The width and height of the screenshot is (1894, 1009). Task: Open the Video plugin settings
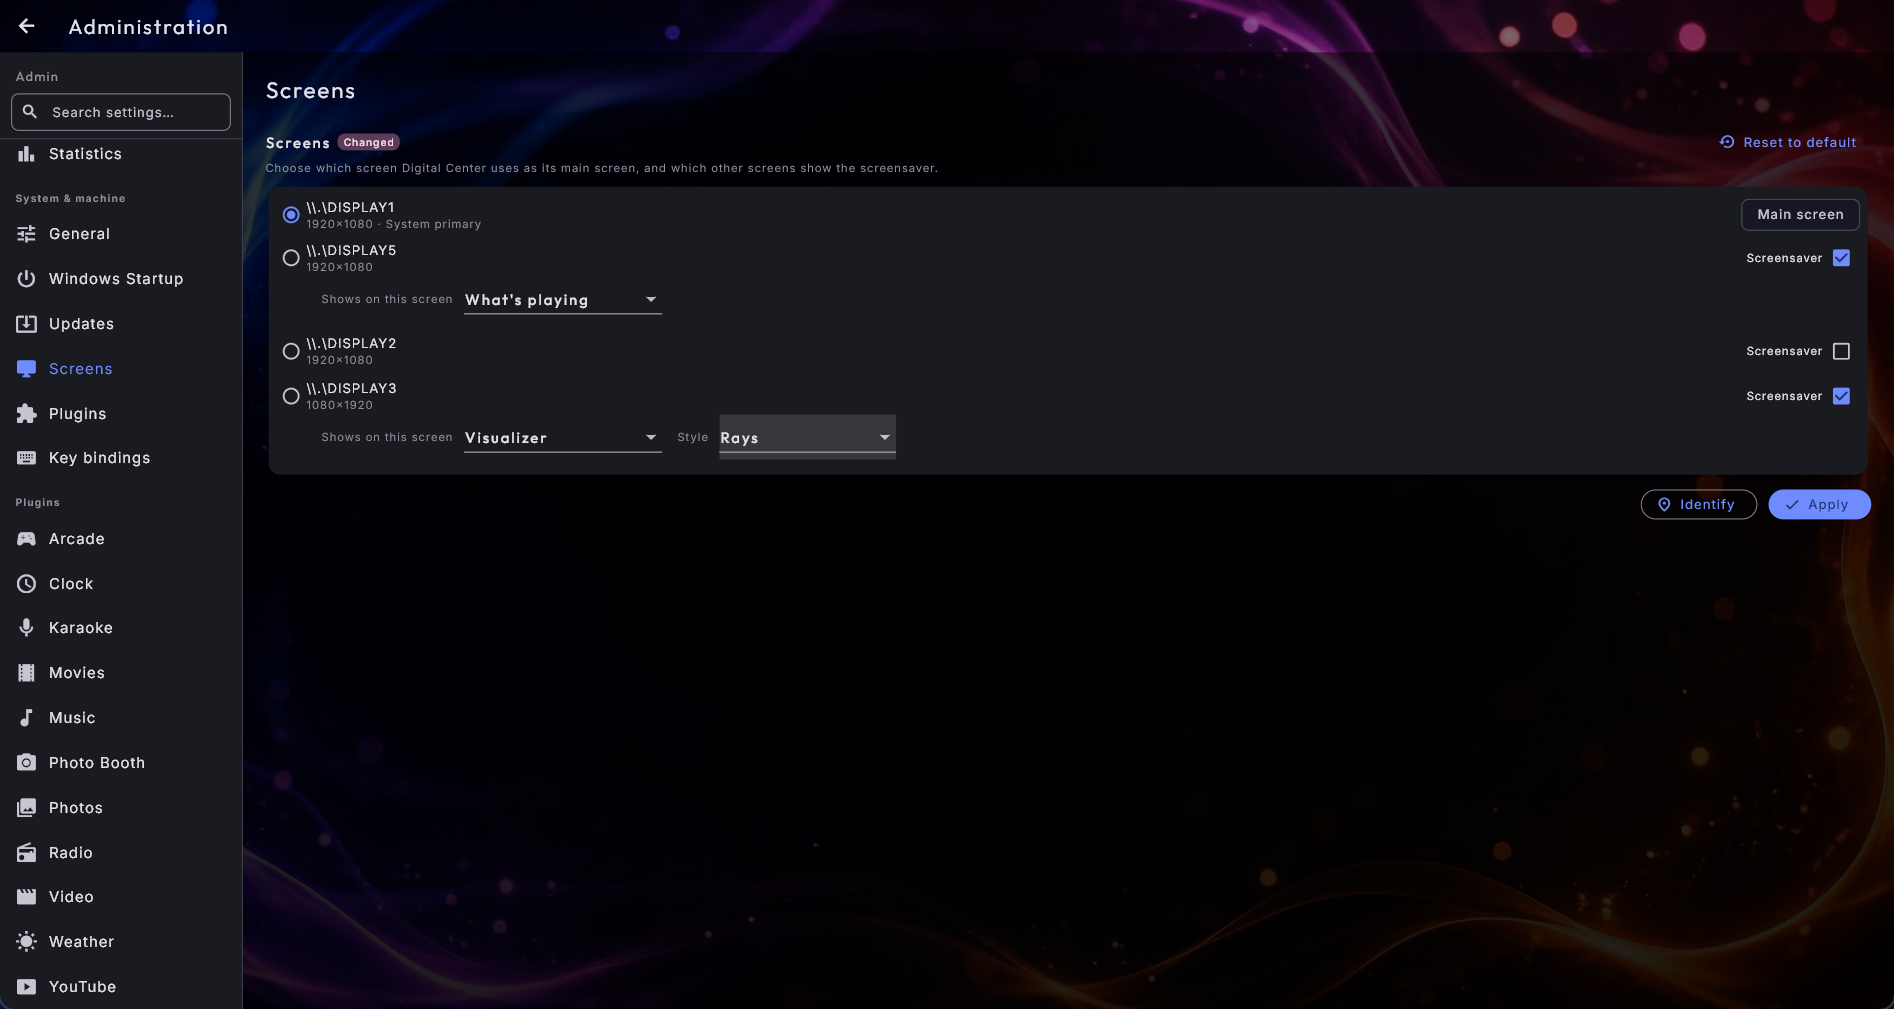121,897
